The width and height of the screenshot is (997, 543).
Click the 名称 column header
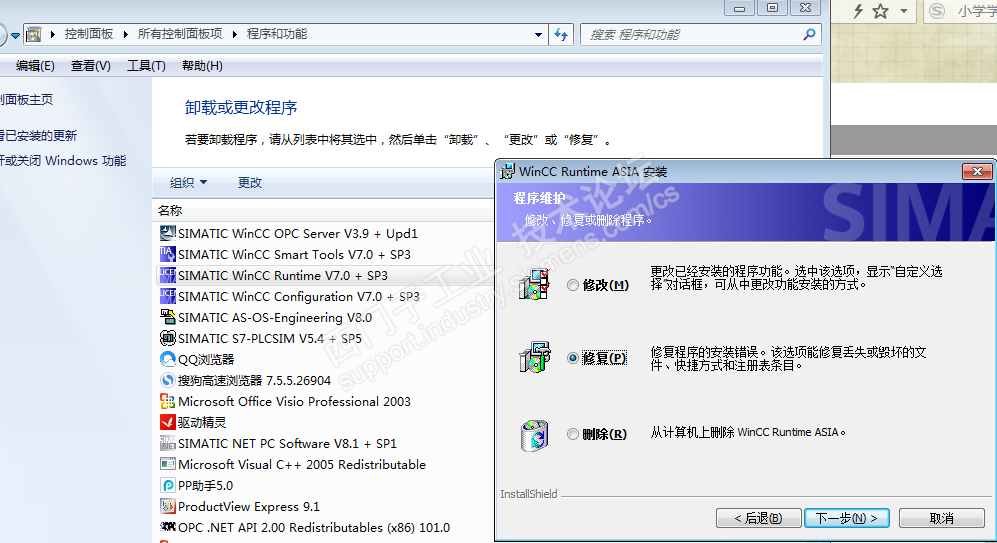pyautogui.click(x=170, y=210)
